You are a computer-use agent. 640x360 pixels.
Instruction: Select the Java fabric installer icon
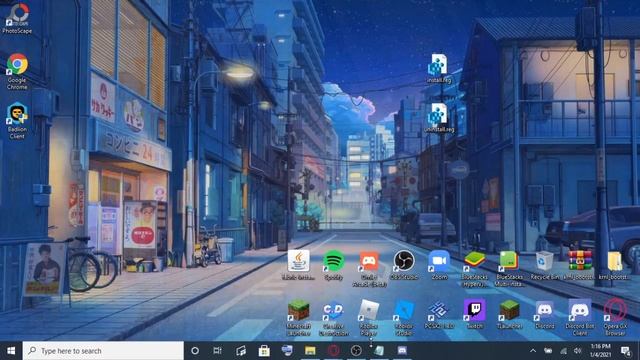[298, 265]
